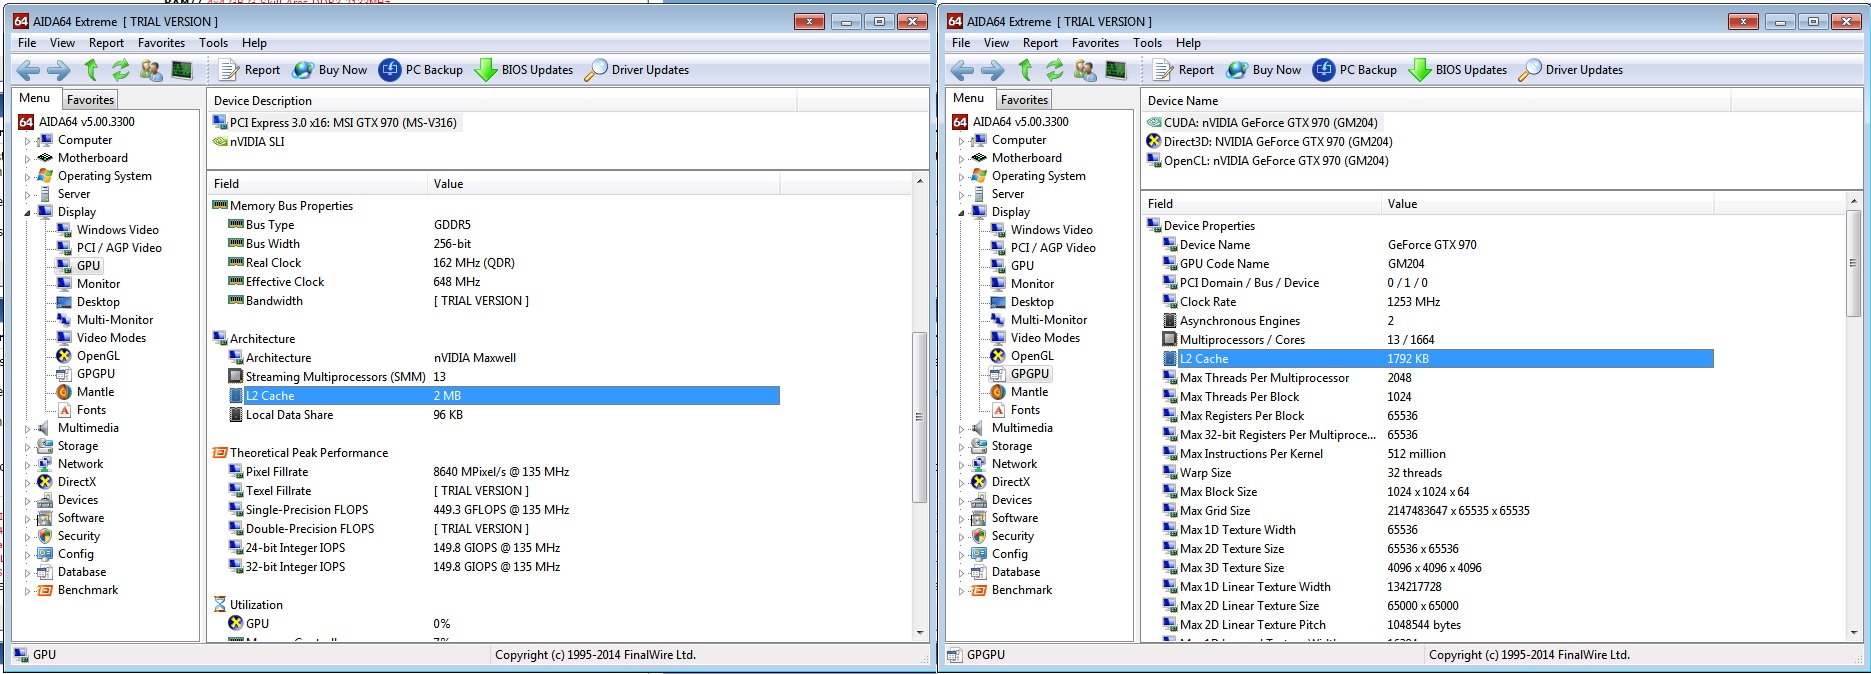Expand Network node in right window tree
This screenshot has width=1871, height=674.
pos(961,465)
